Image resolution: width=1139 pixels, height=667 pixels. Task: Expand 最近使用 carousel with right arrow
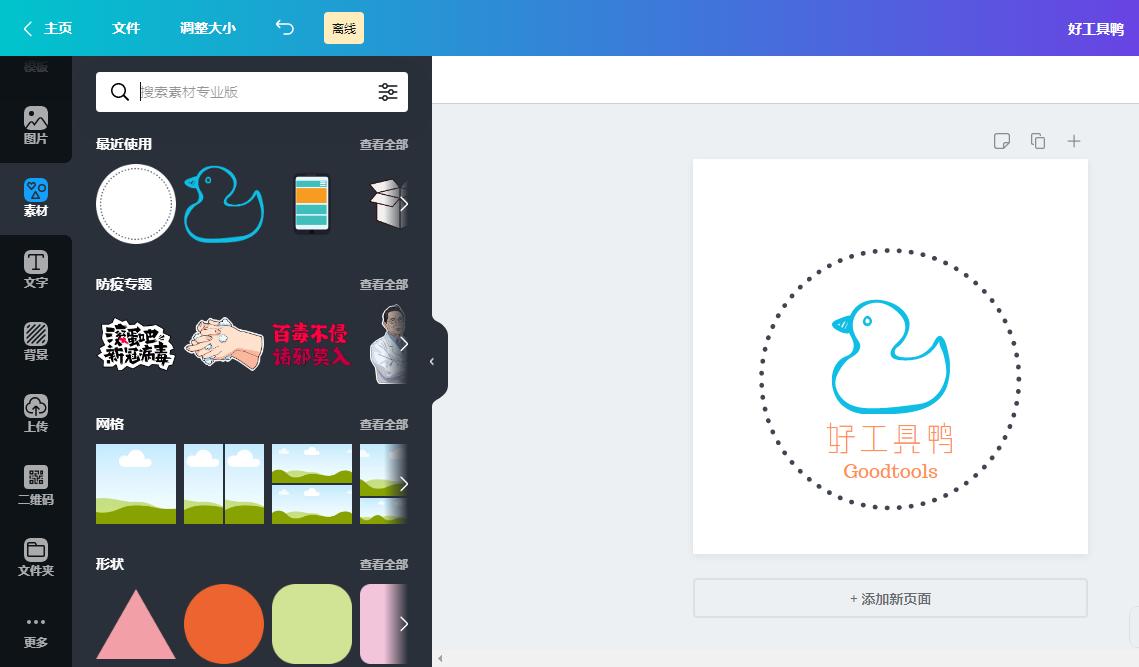(404, 204)
